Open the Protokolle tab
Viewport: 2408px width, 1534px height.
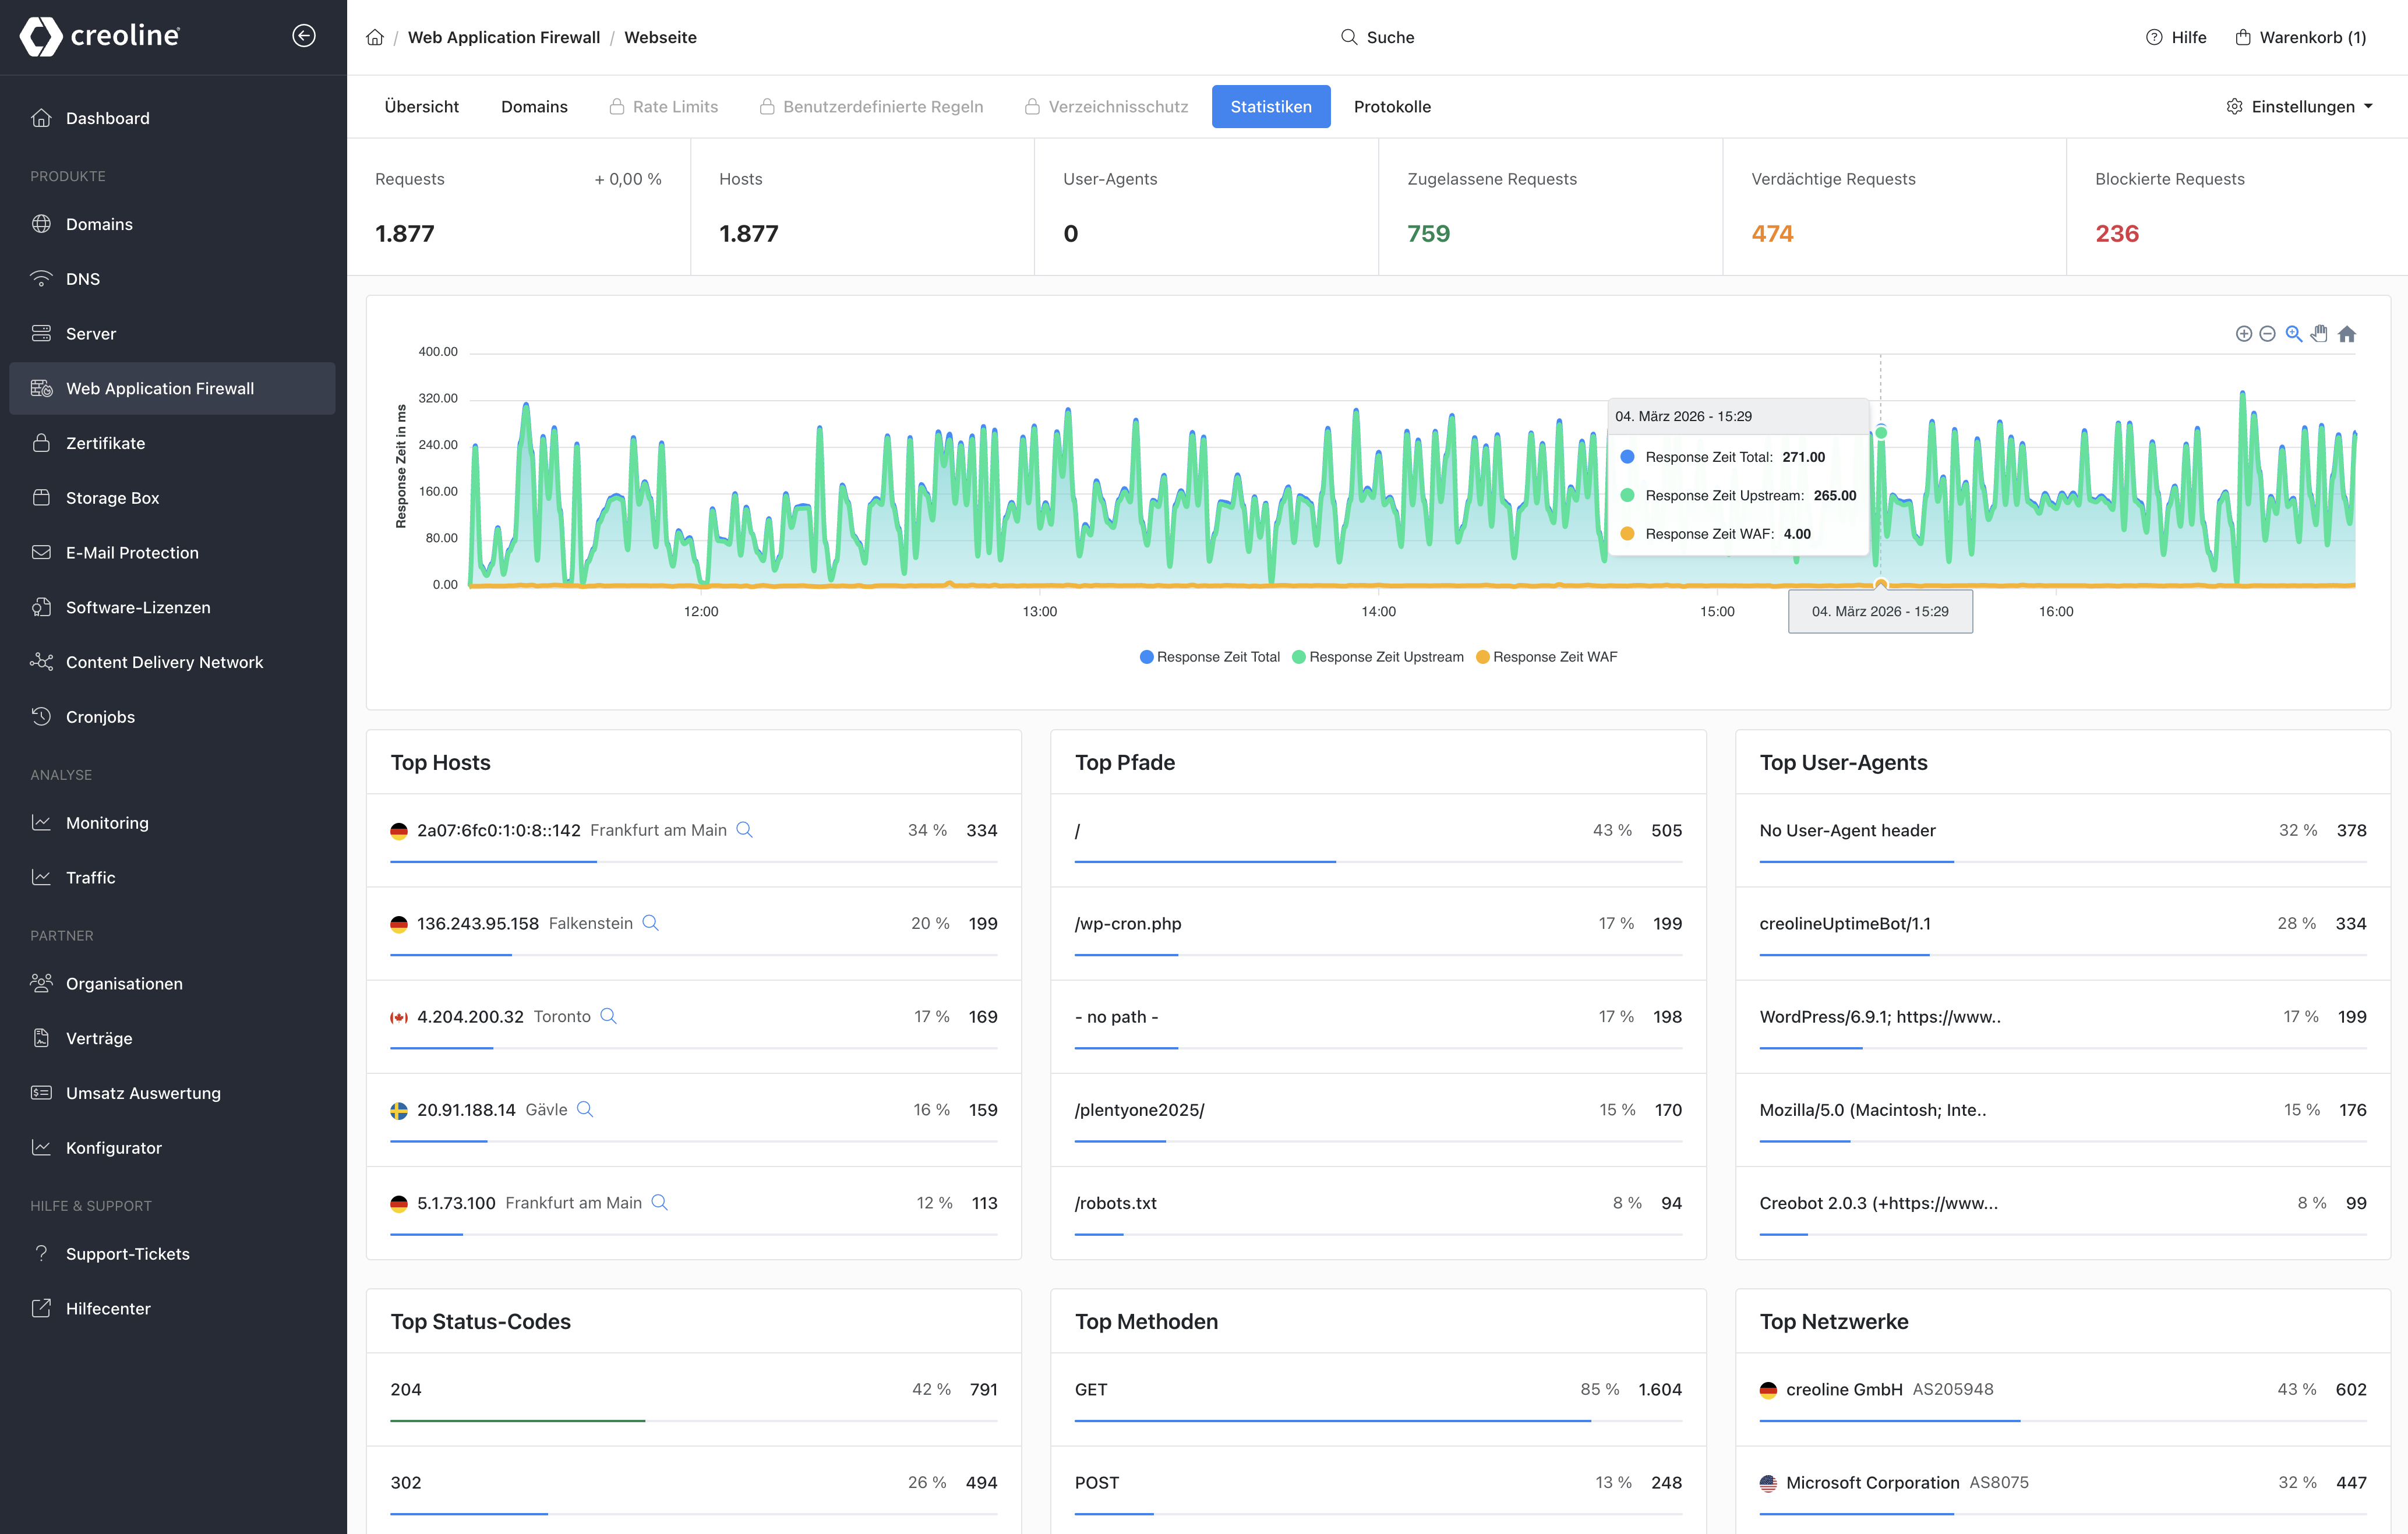pos(1392,106)
